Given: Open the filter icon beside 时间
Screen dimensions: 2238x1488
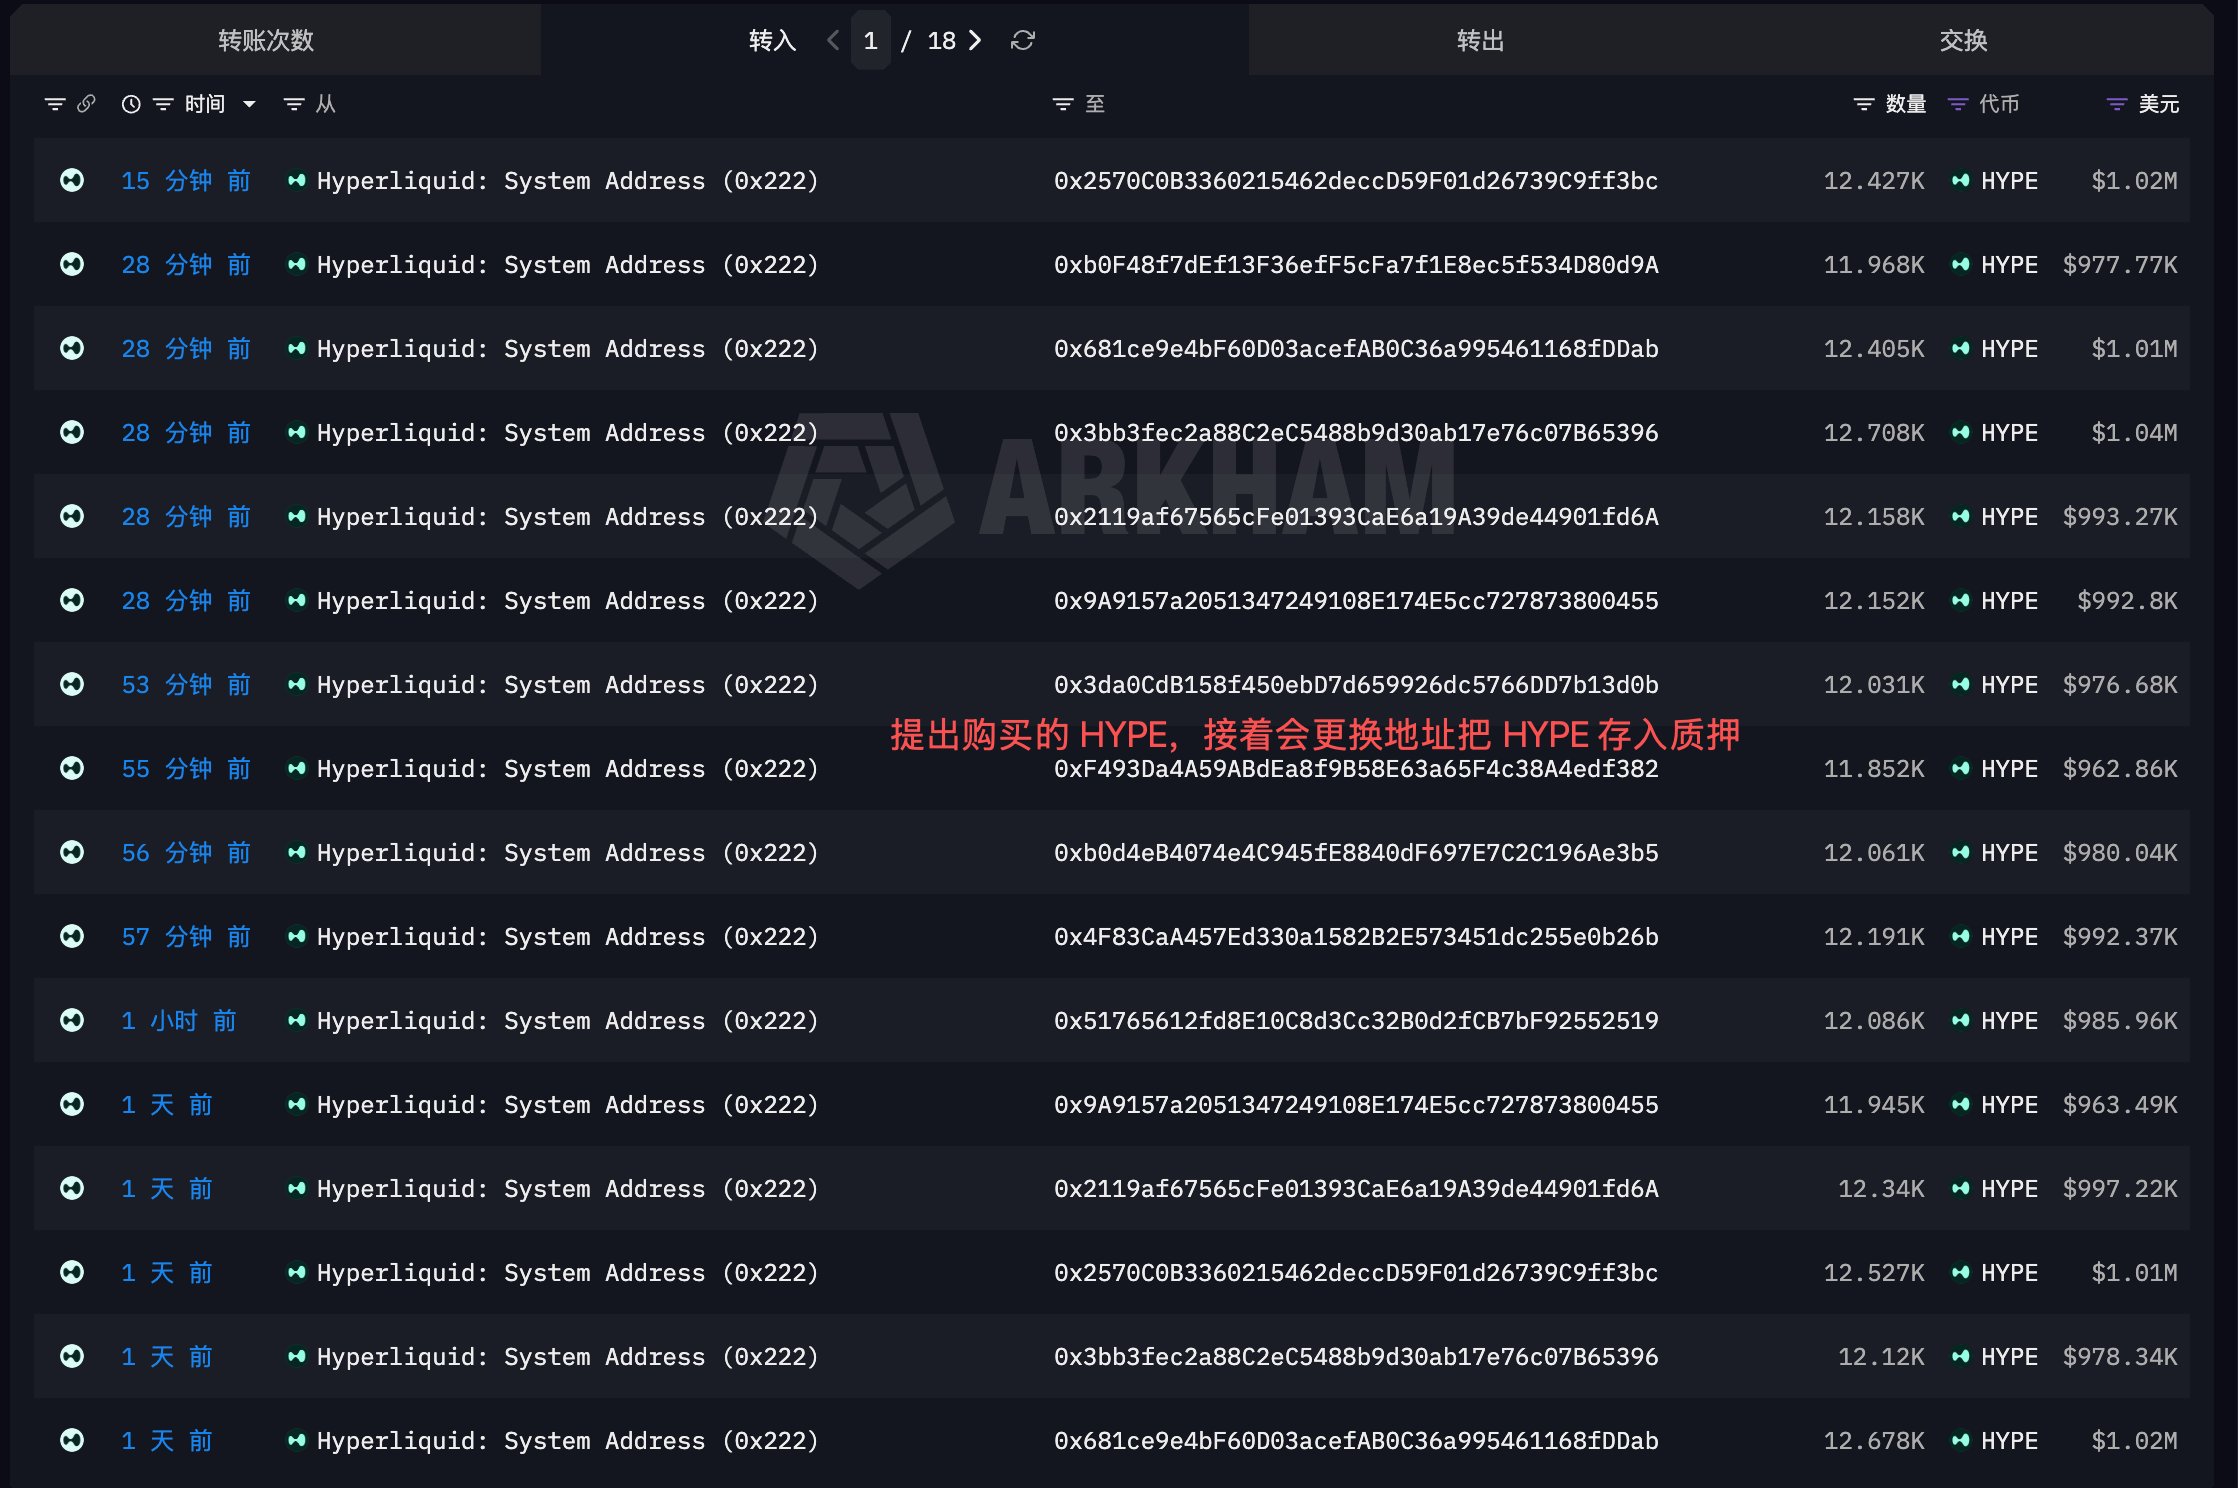Looking at the screenshot, I should pyautogui.click(x=163, y=104).
